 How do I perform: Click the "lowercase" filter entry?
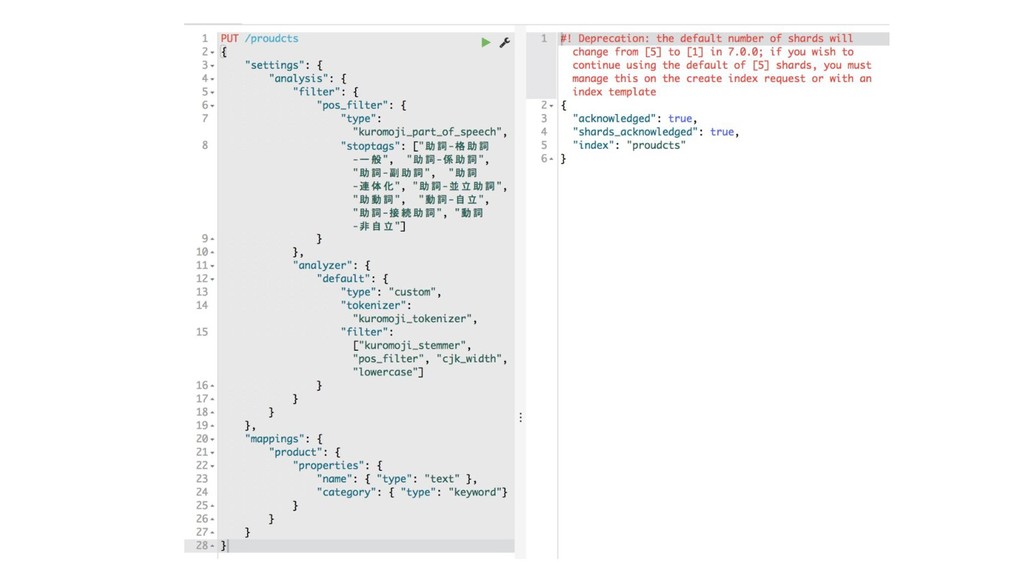385,372
